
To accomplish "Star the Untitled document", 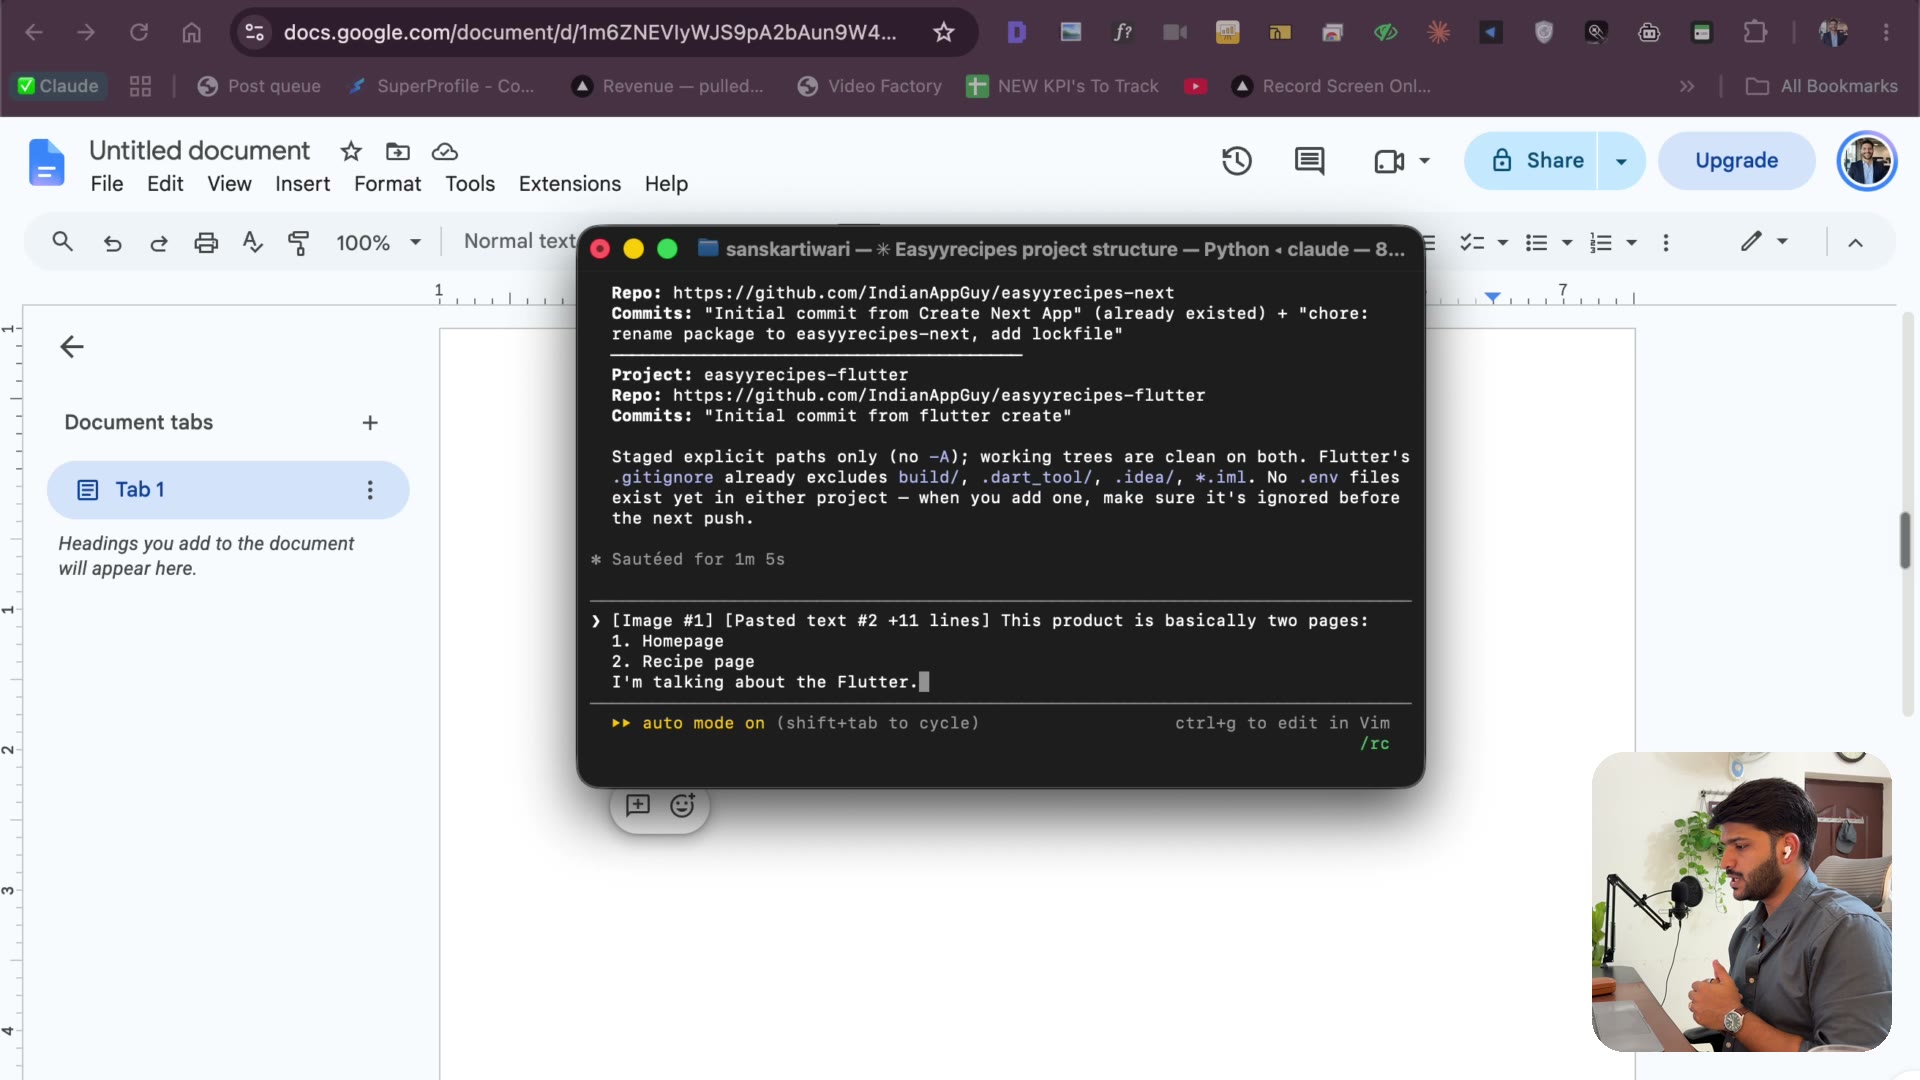I will pyautogui.click(x=351, y=152).
